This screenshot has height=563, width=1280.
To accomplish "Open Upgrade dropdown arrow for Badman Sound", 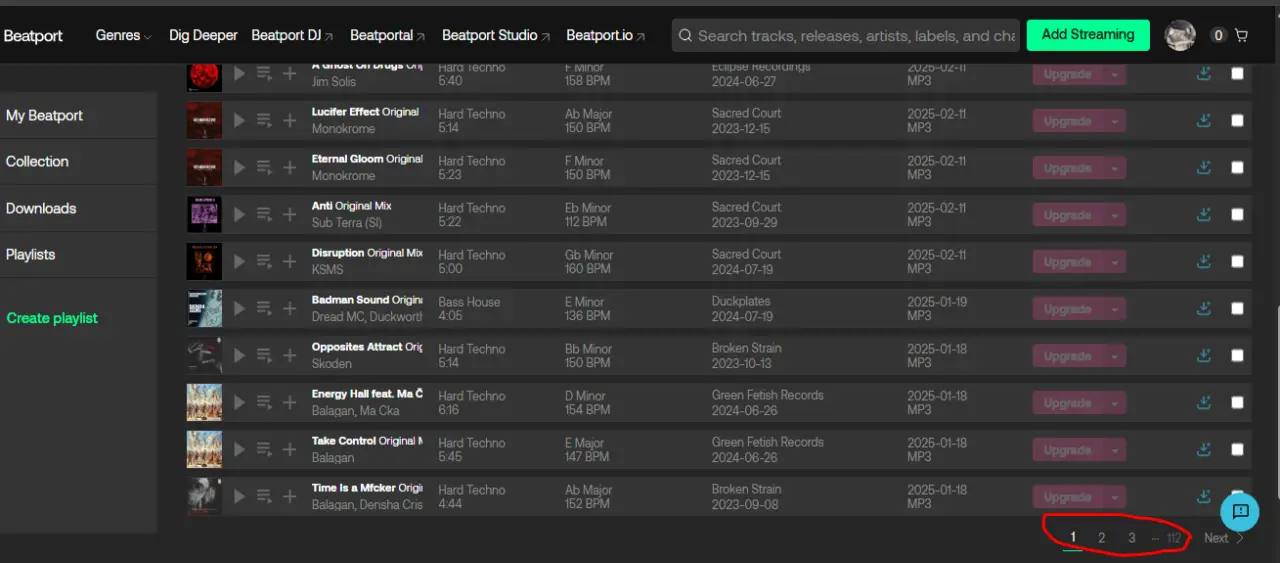I will 1114,309.
